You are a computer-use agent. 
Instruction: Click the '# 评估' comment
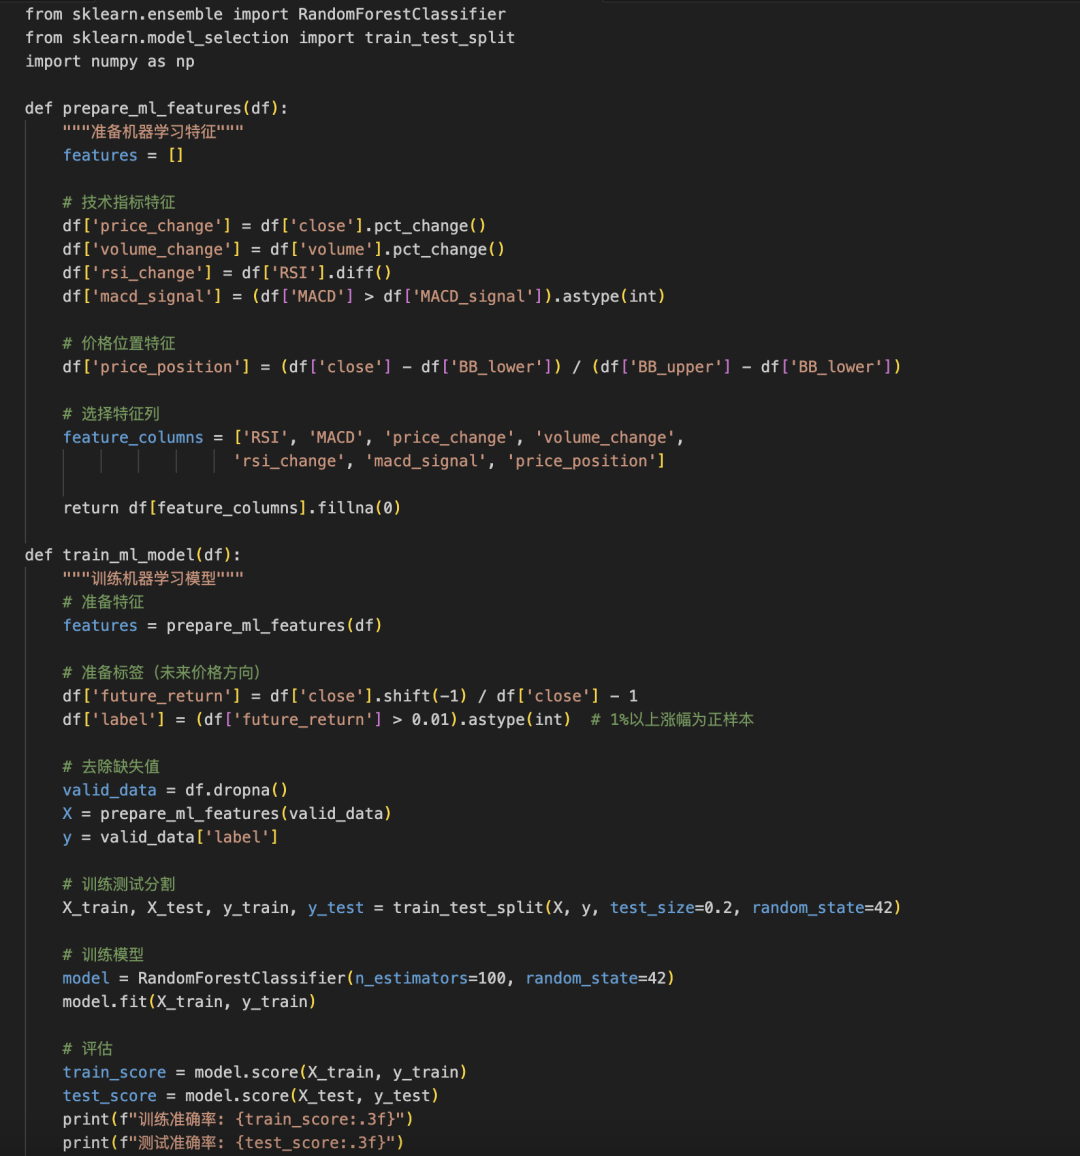point(88,1048)
